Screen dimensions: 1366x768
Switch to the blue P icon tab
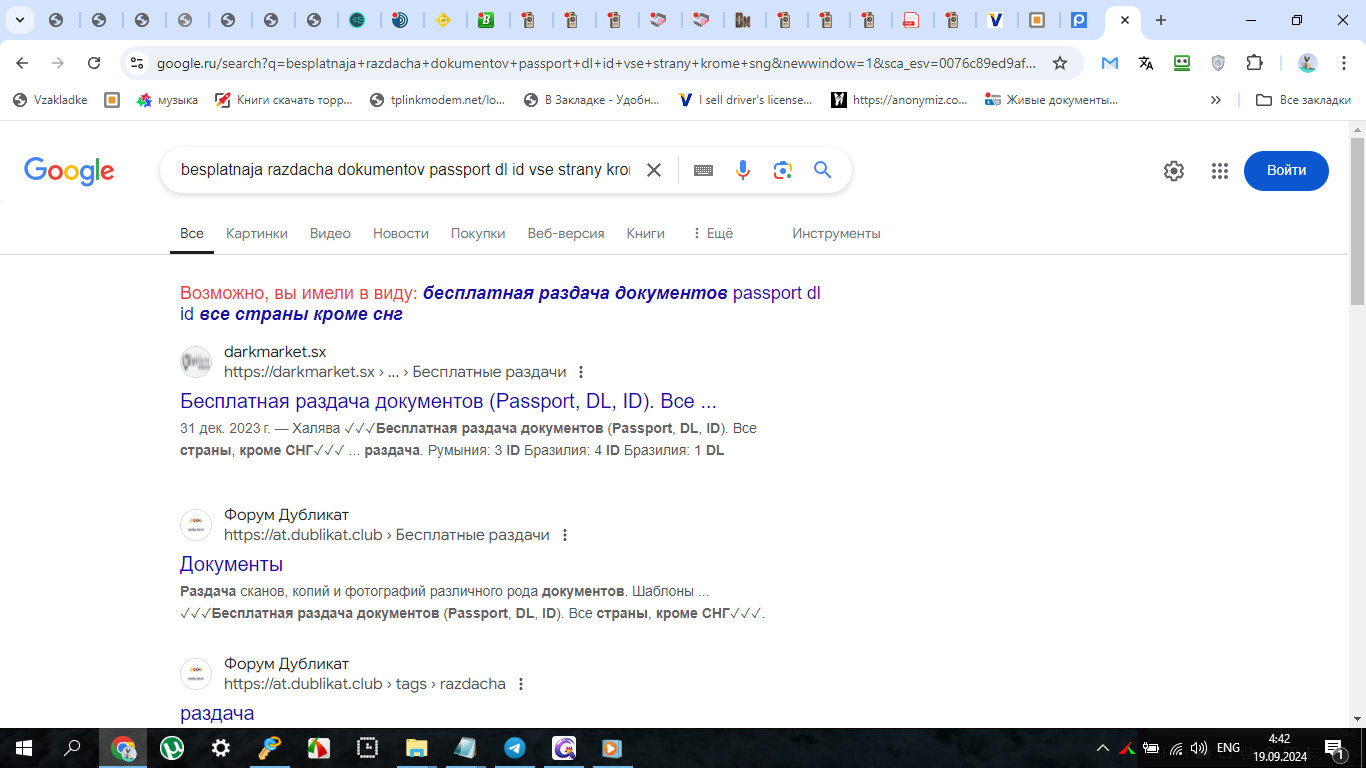[x=1079, y=20]
